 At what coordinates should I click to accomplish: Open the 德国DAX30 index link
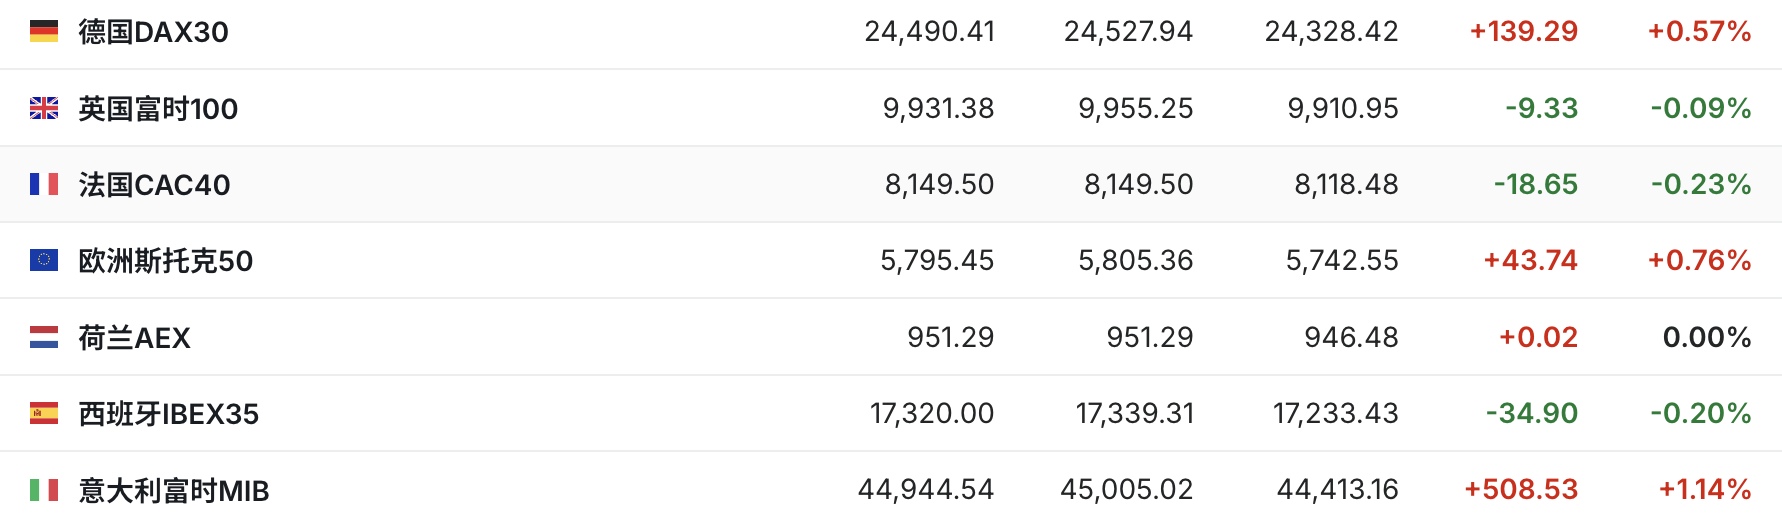(x=154, y=32)
